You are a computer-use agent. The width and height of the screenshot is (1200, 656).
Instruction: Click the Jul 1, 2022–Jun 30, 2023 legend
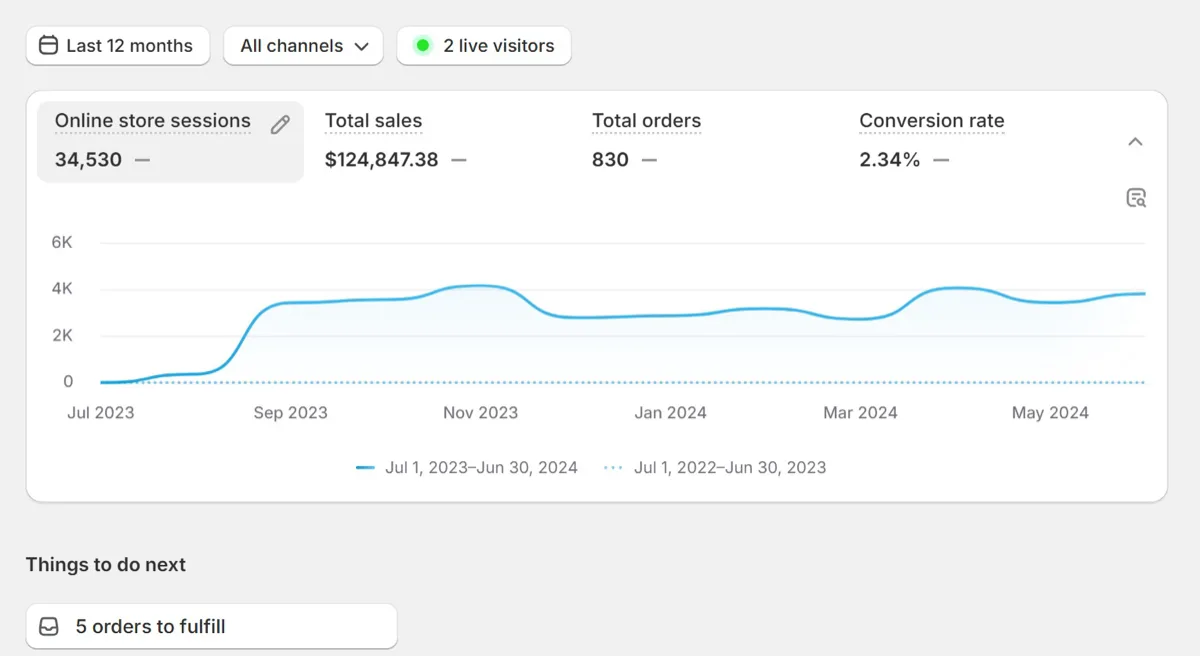(x=715, y=467)
